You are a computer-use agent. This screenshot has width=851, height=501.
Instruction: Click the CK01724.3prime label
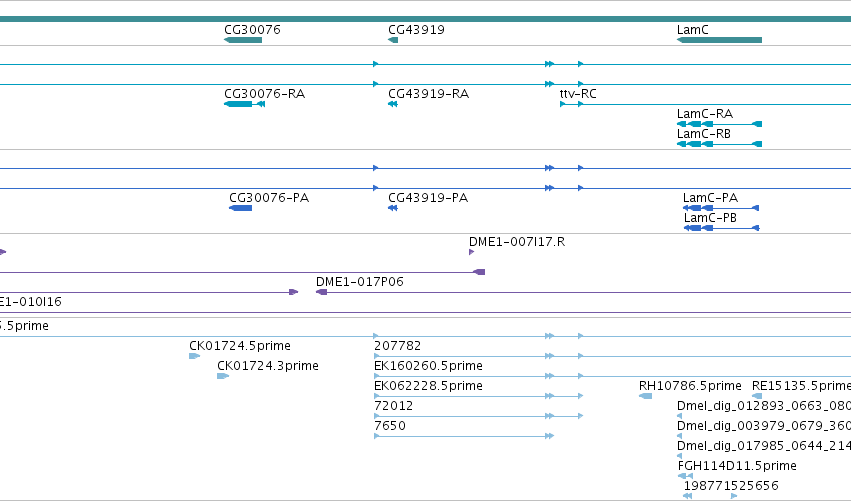point(268,366)
